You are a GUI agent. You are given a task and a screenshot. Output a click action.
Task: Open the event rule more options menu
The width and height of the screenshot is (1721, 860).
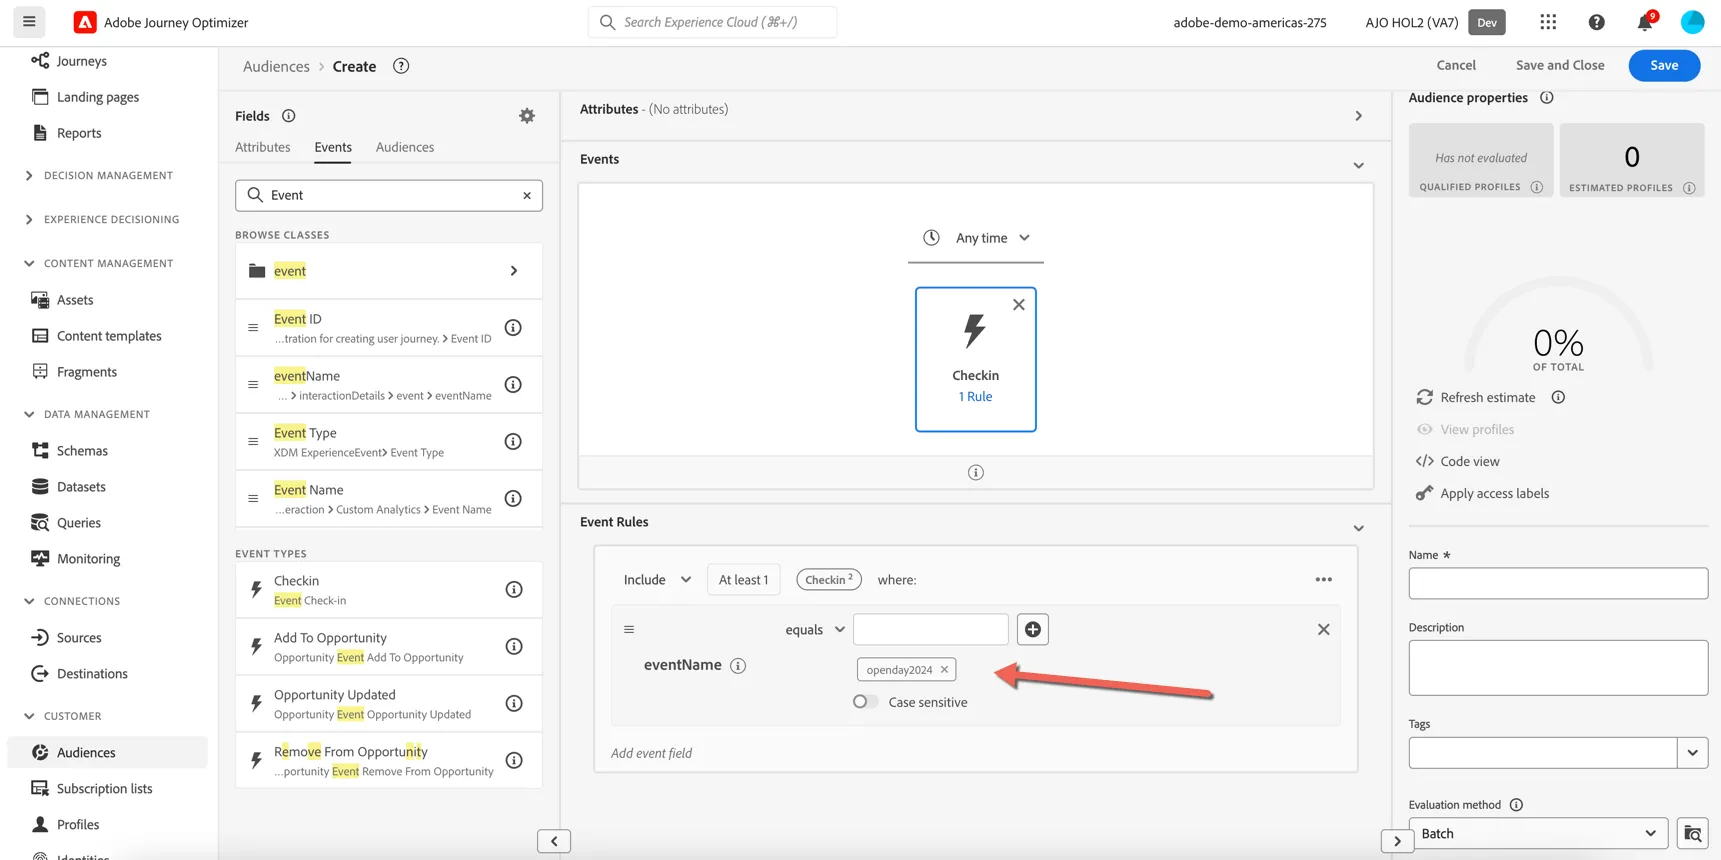pos(1323,580)
